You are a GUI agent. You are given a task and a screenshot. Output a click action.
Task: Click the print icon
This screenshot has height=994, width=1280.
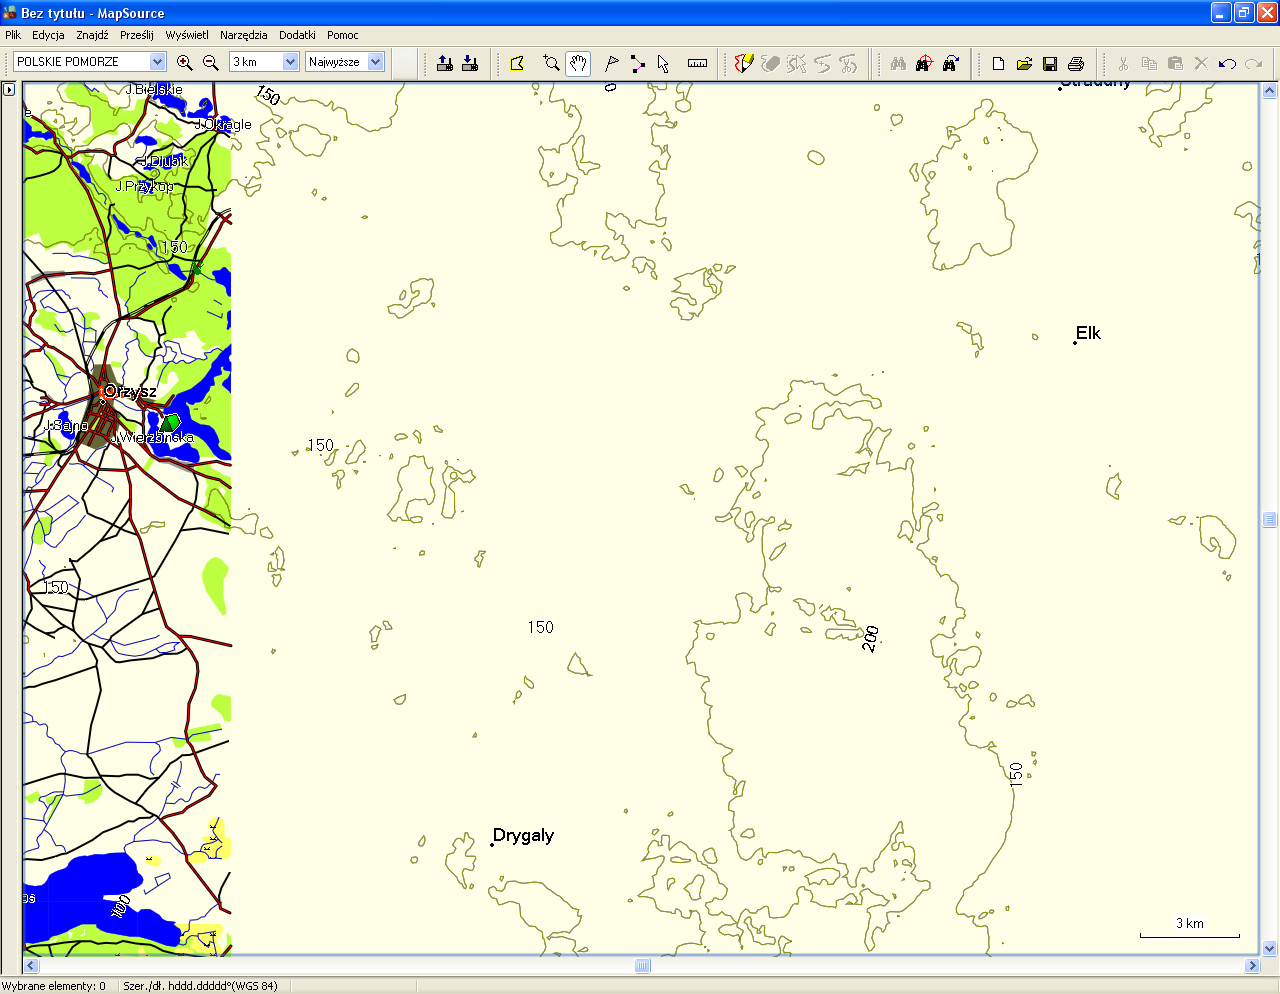(1076, 63)
